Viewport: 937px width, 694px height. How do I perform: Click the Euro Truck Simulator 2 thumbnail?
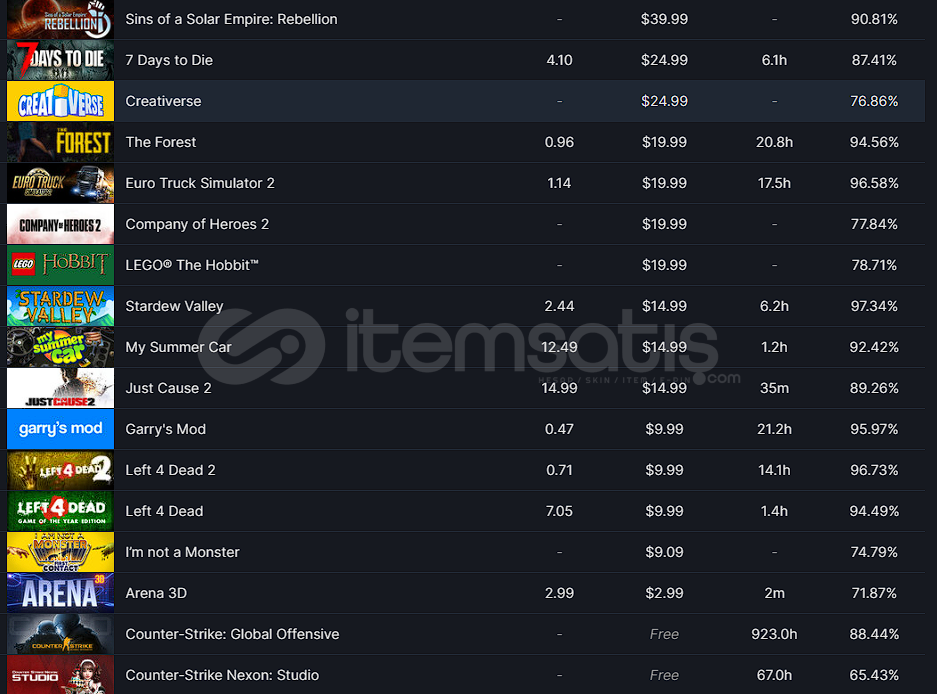[x=60, y=184]
